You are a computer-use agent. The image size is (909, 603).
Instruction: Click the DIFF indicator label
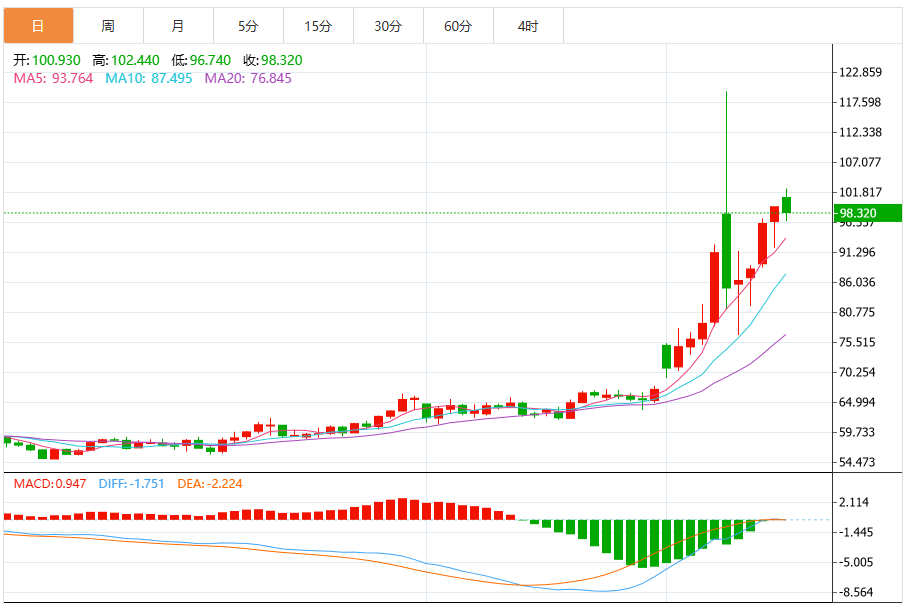[x=132, y=484]
